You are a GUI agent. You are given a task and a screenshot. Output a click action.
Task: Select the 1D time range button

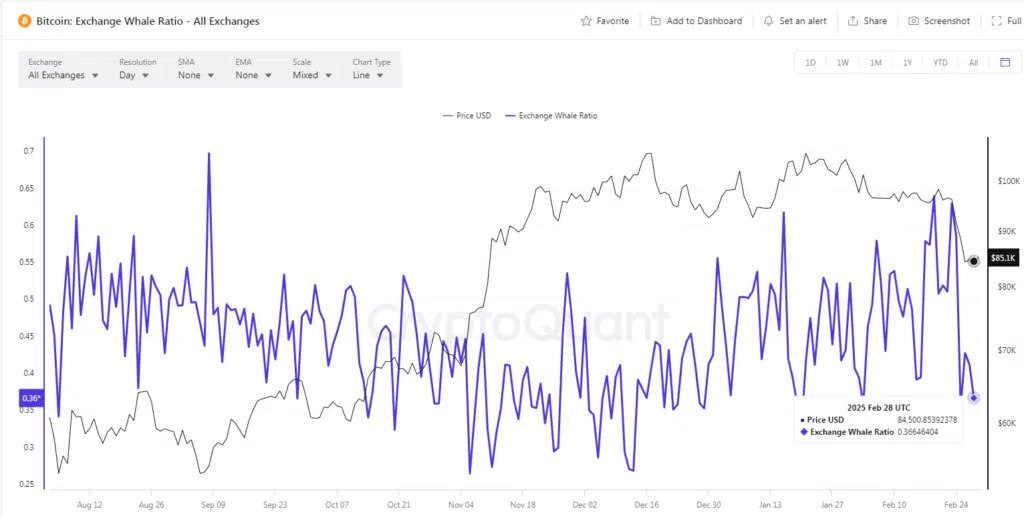click(x=810, y=63)
